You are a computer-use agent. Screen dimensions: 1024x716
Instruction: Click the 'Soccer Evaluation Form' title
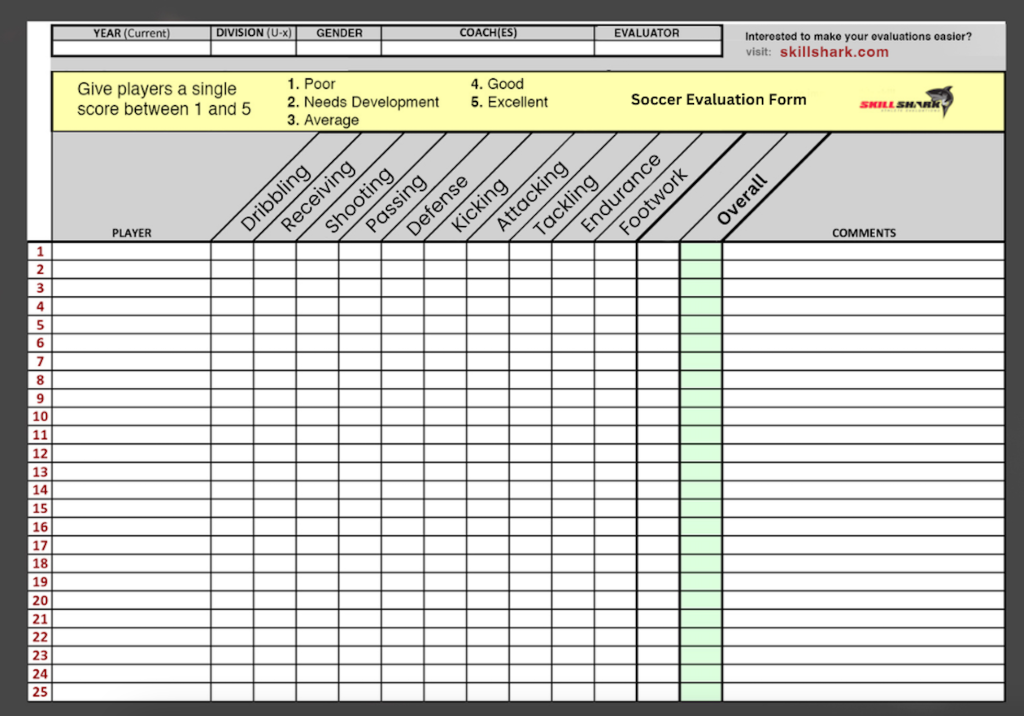(x=718, y=99)
